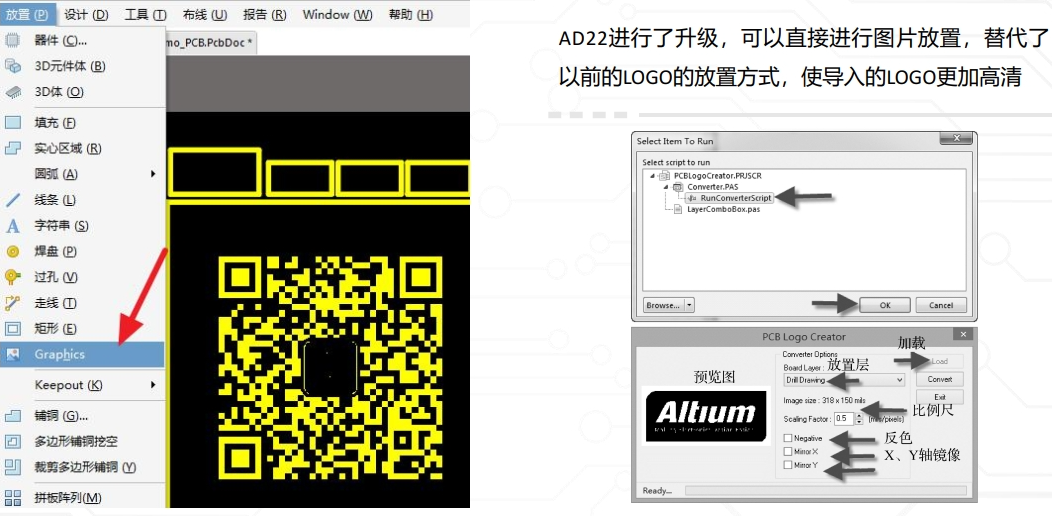Collapse the Converter.PAS tree node
The image size is (1052, 516).
666,187
